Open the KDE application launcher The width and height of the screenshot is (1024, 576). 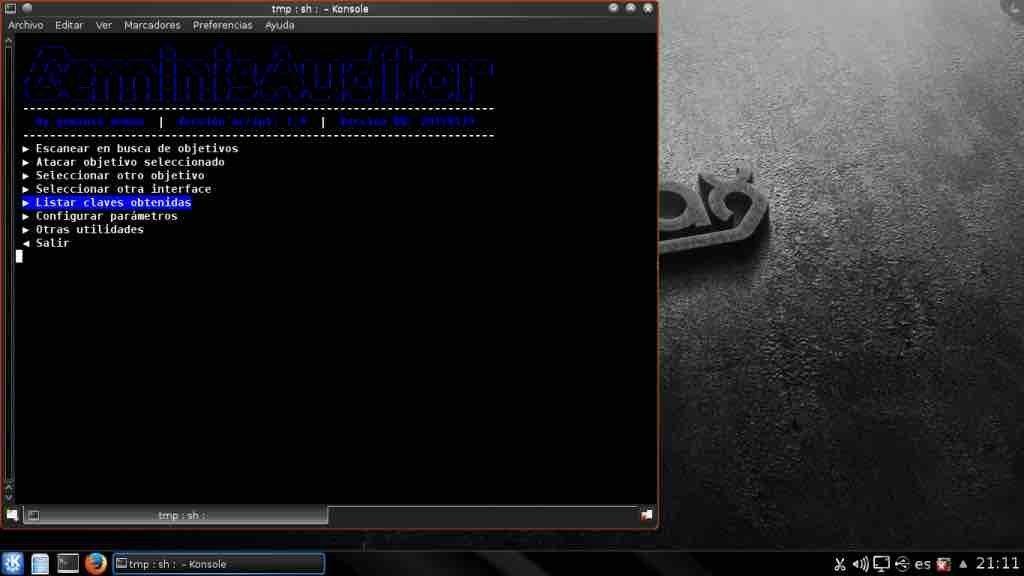[x=12, y=563]
